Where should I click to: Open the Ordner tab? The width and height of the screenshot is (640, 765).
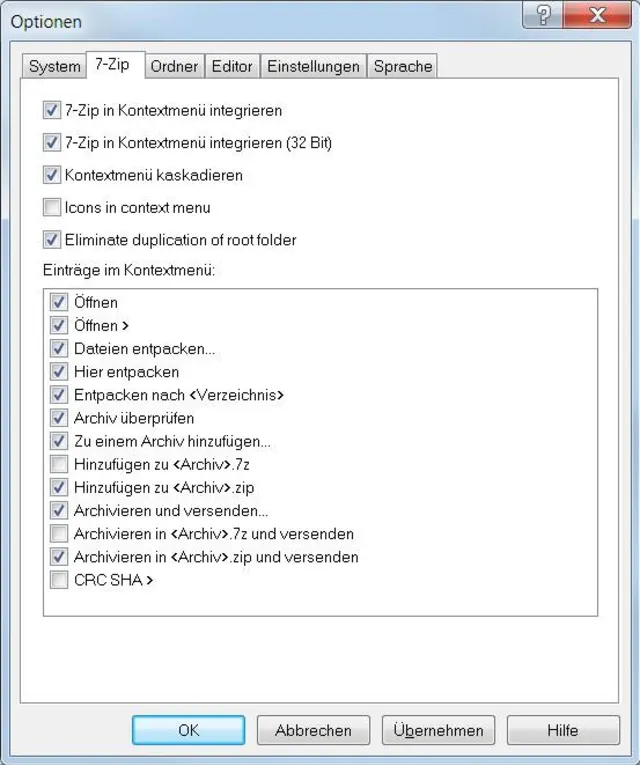(x=174, y=66)
